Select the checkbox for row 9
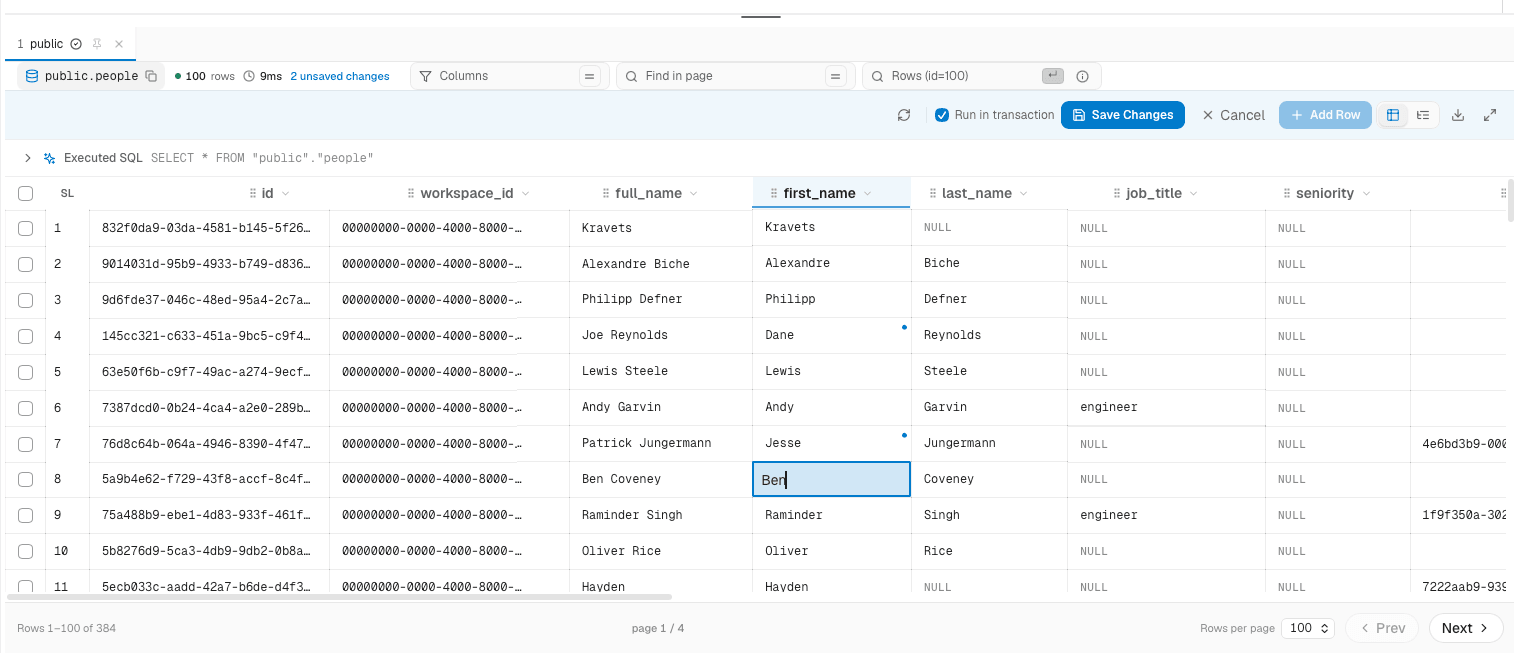This screenshot has width=1514, height=653. [x=26, y=516]
